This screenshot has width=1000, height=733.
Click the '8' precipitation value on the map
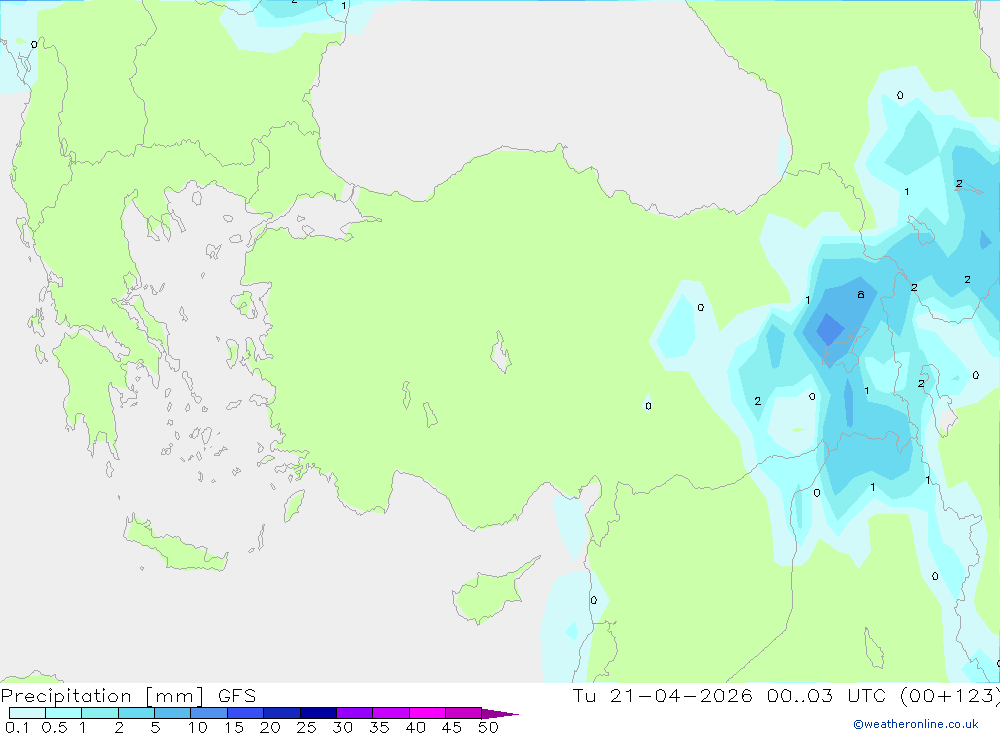[x=861, y=295]
